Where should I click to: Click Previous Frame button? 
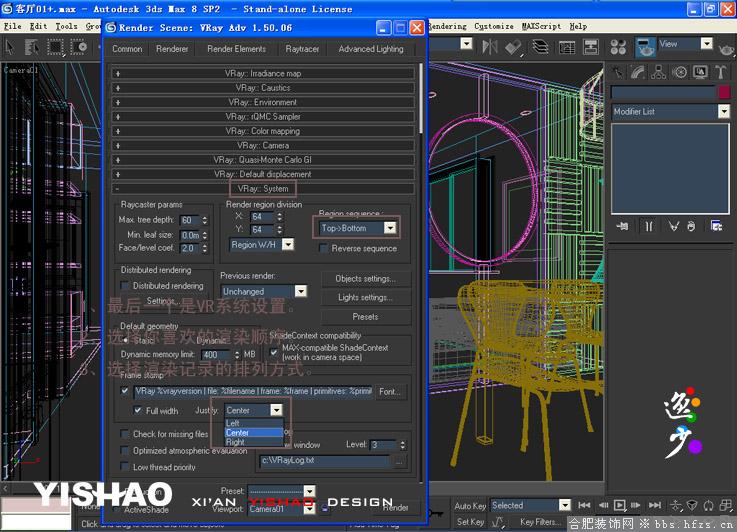pos(604,505)
